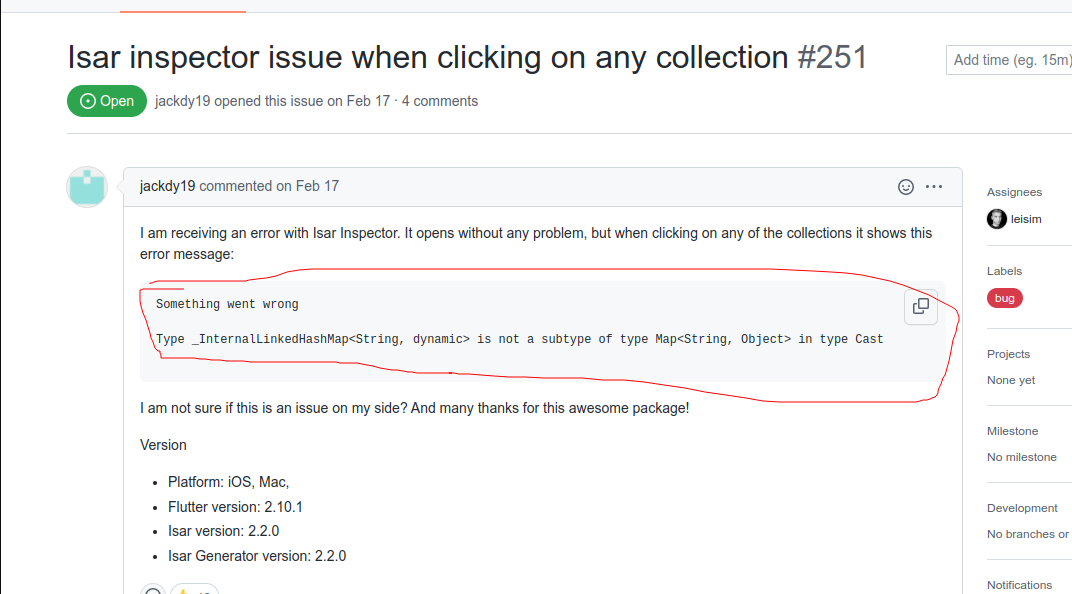Add a thumbs-up reaction below the comment
The width and height of the screenshot is (1072, 594).
[x=193, y=591]
